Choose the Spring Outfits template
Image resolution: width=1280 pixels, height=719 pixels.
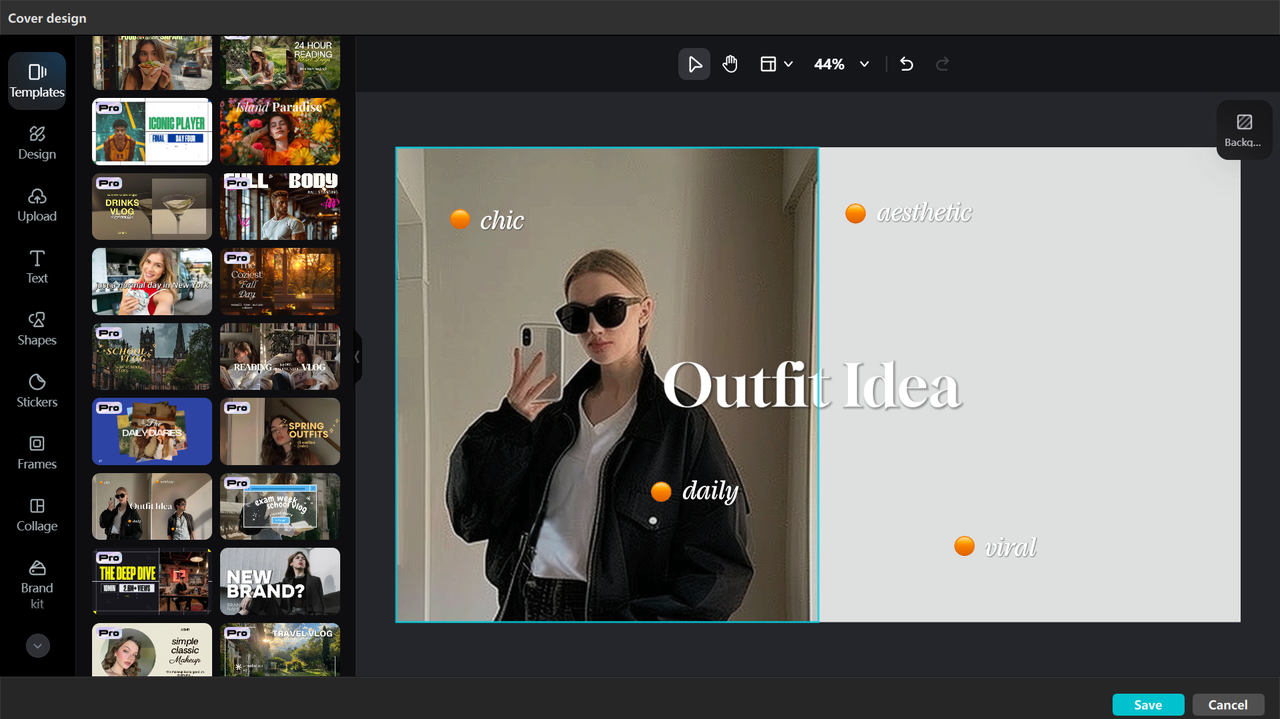pos(280,431)
